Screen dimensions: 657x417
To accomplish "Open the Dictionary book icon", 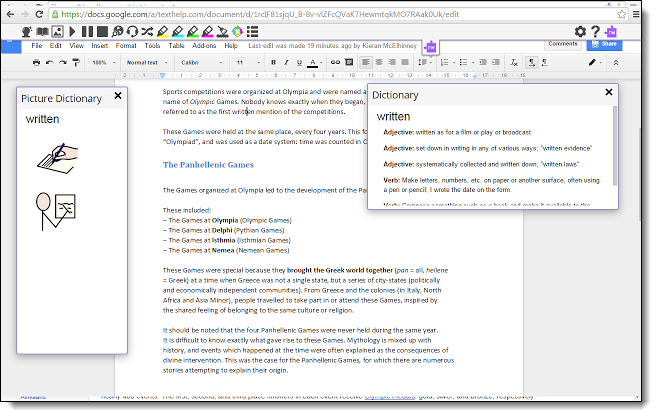I will 42,32.
